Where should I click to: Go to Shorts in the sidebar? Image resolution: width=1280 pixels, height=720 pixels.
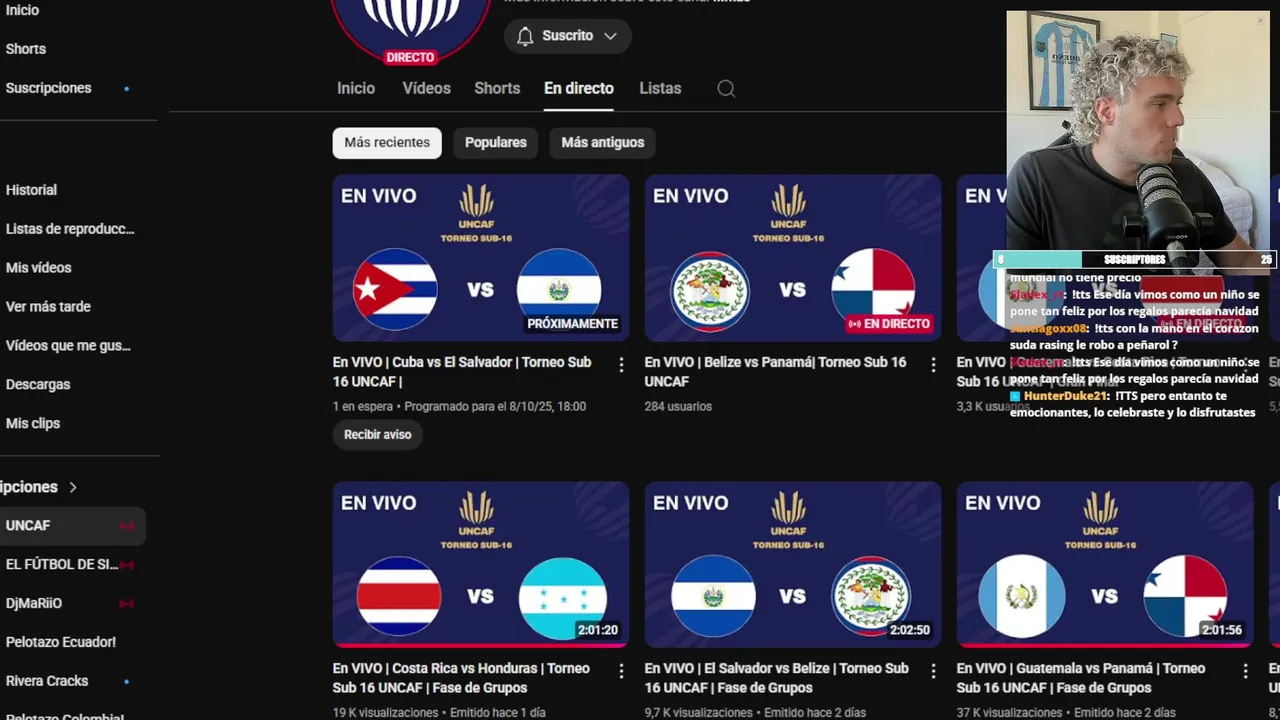click(26, 49)
